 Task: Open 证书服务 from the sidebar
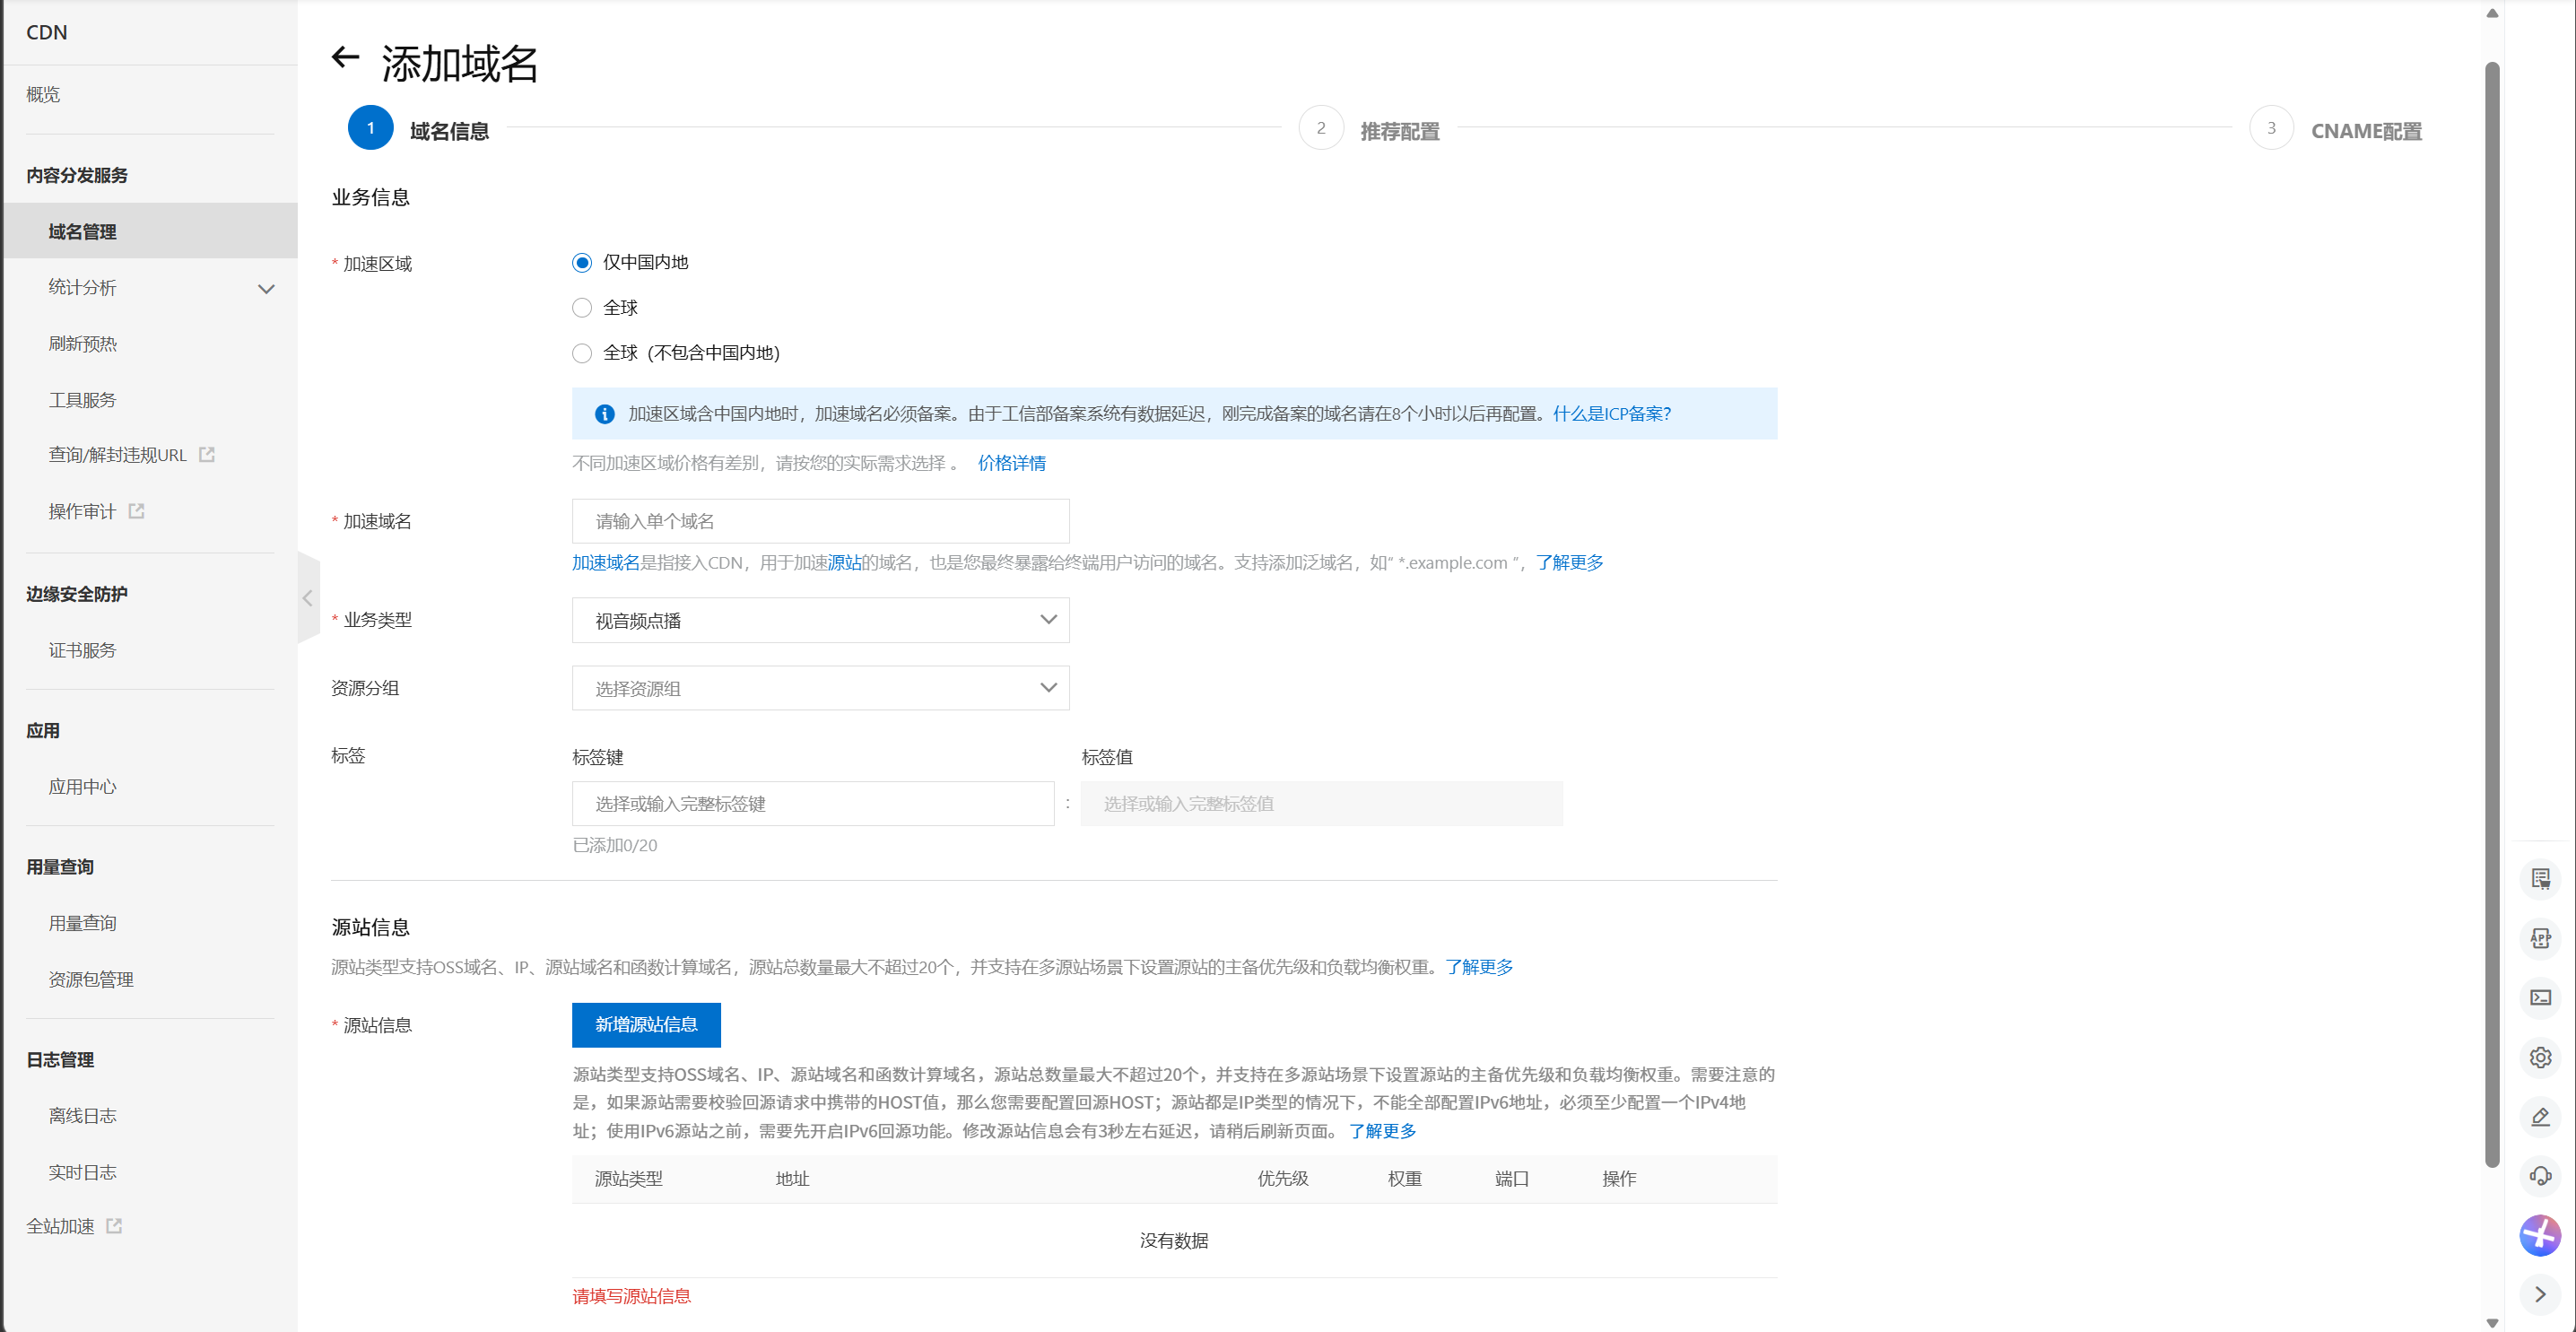pyautogui.click(x=83, y=649)
